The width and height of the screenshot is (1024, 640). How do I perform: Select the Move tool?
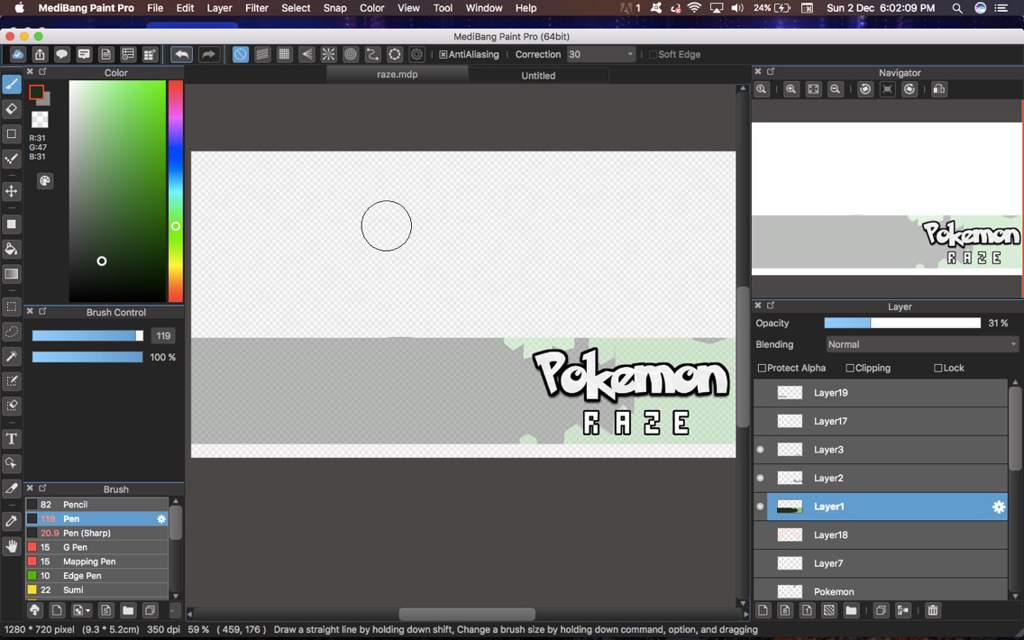coord(12,191)
